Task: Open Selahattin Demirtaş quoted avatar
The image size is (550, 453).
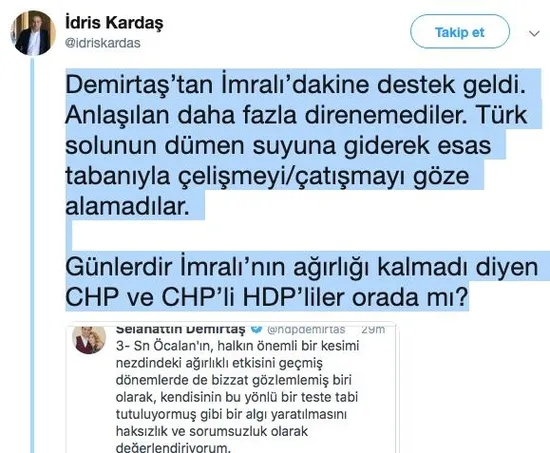Action: tap(89, 340)
